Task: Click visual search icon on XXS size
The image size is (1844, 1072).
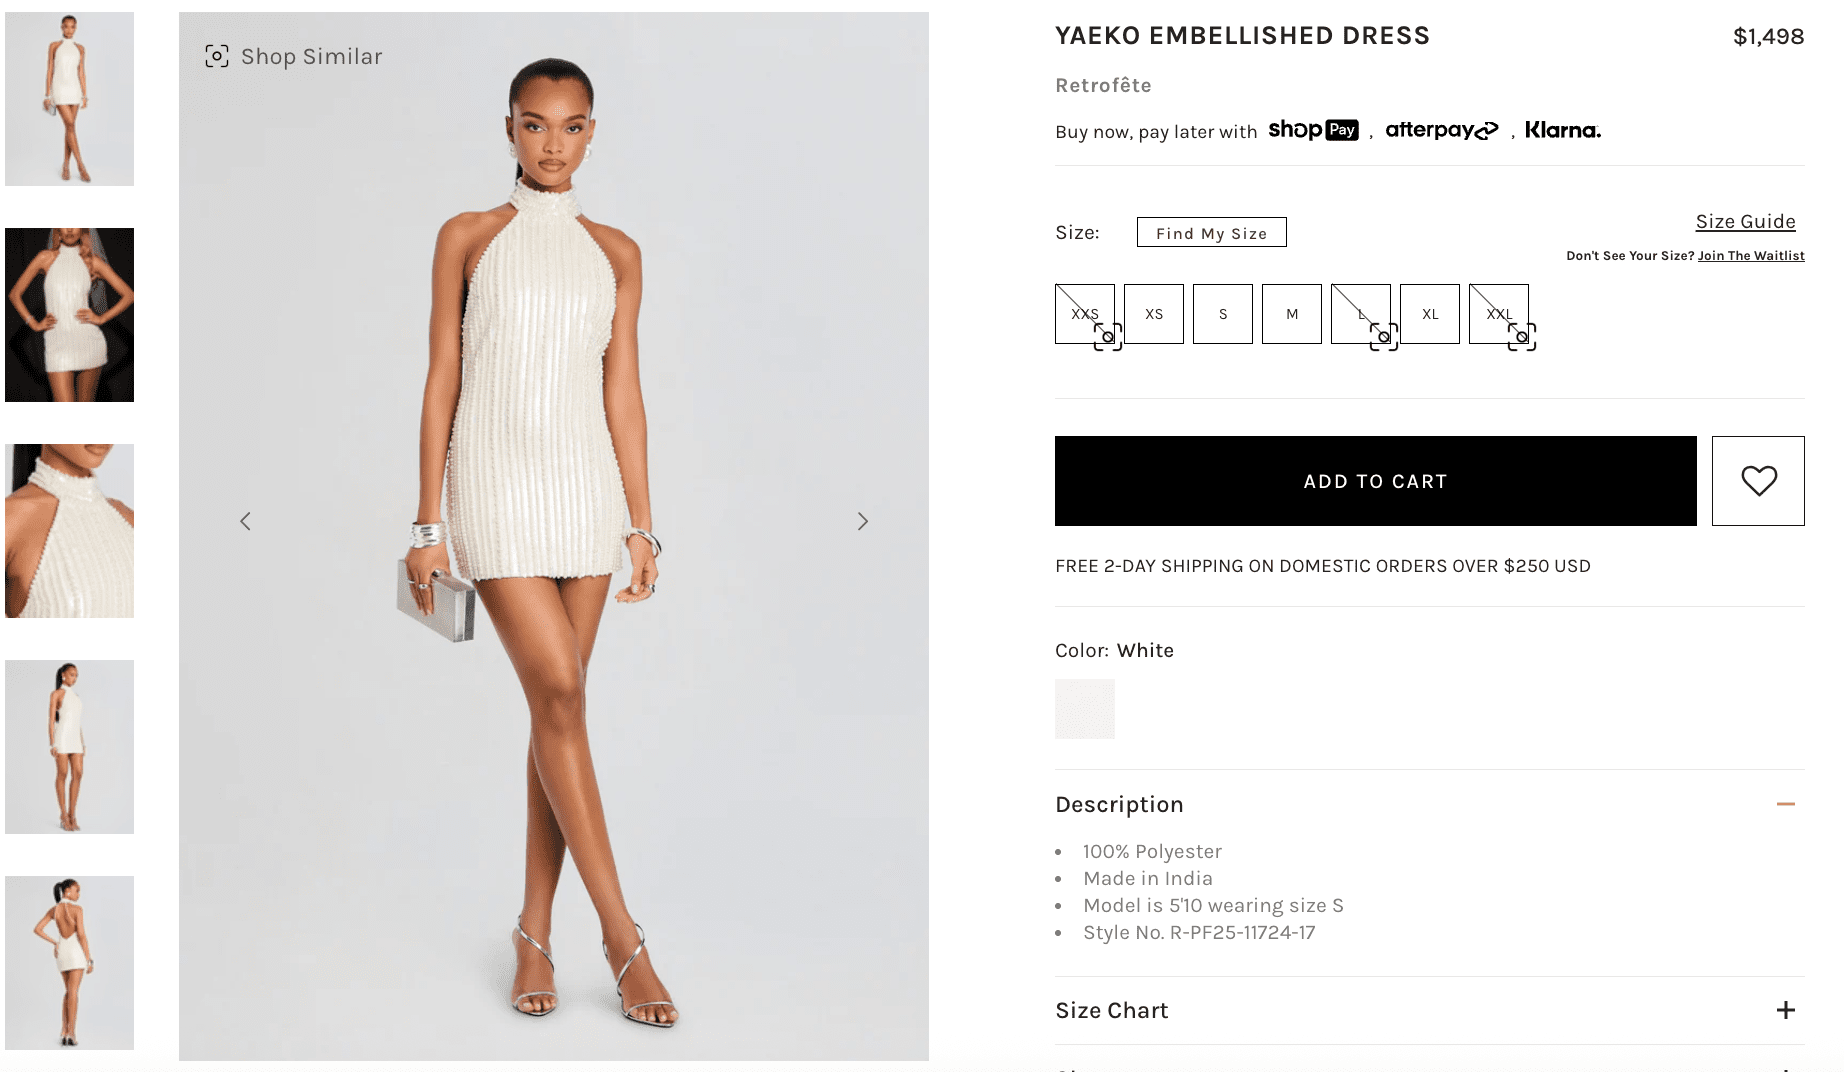Action: tap(1108, 337)
